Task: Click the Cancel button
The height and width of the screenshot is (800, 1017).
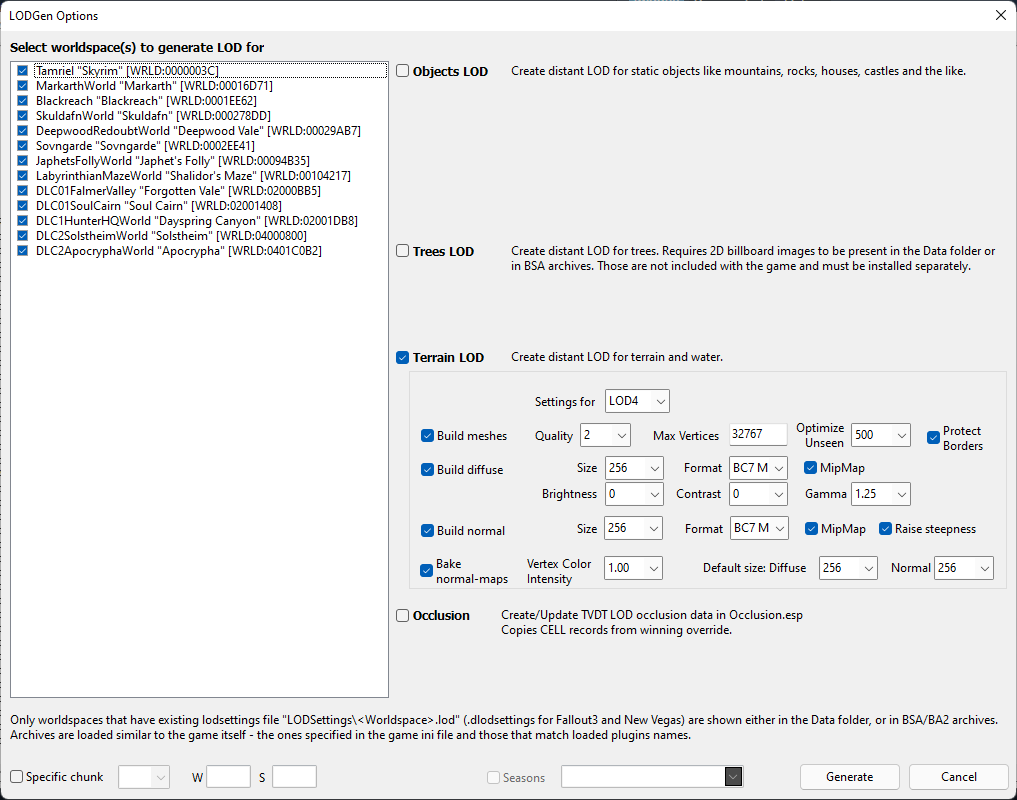Action: tap(959, 777)
